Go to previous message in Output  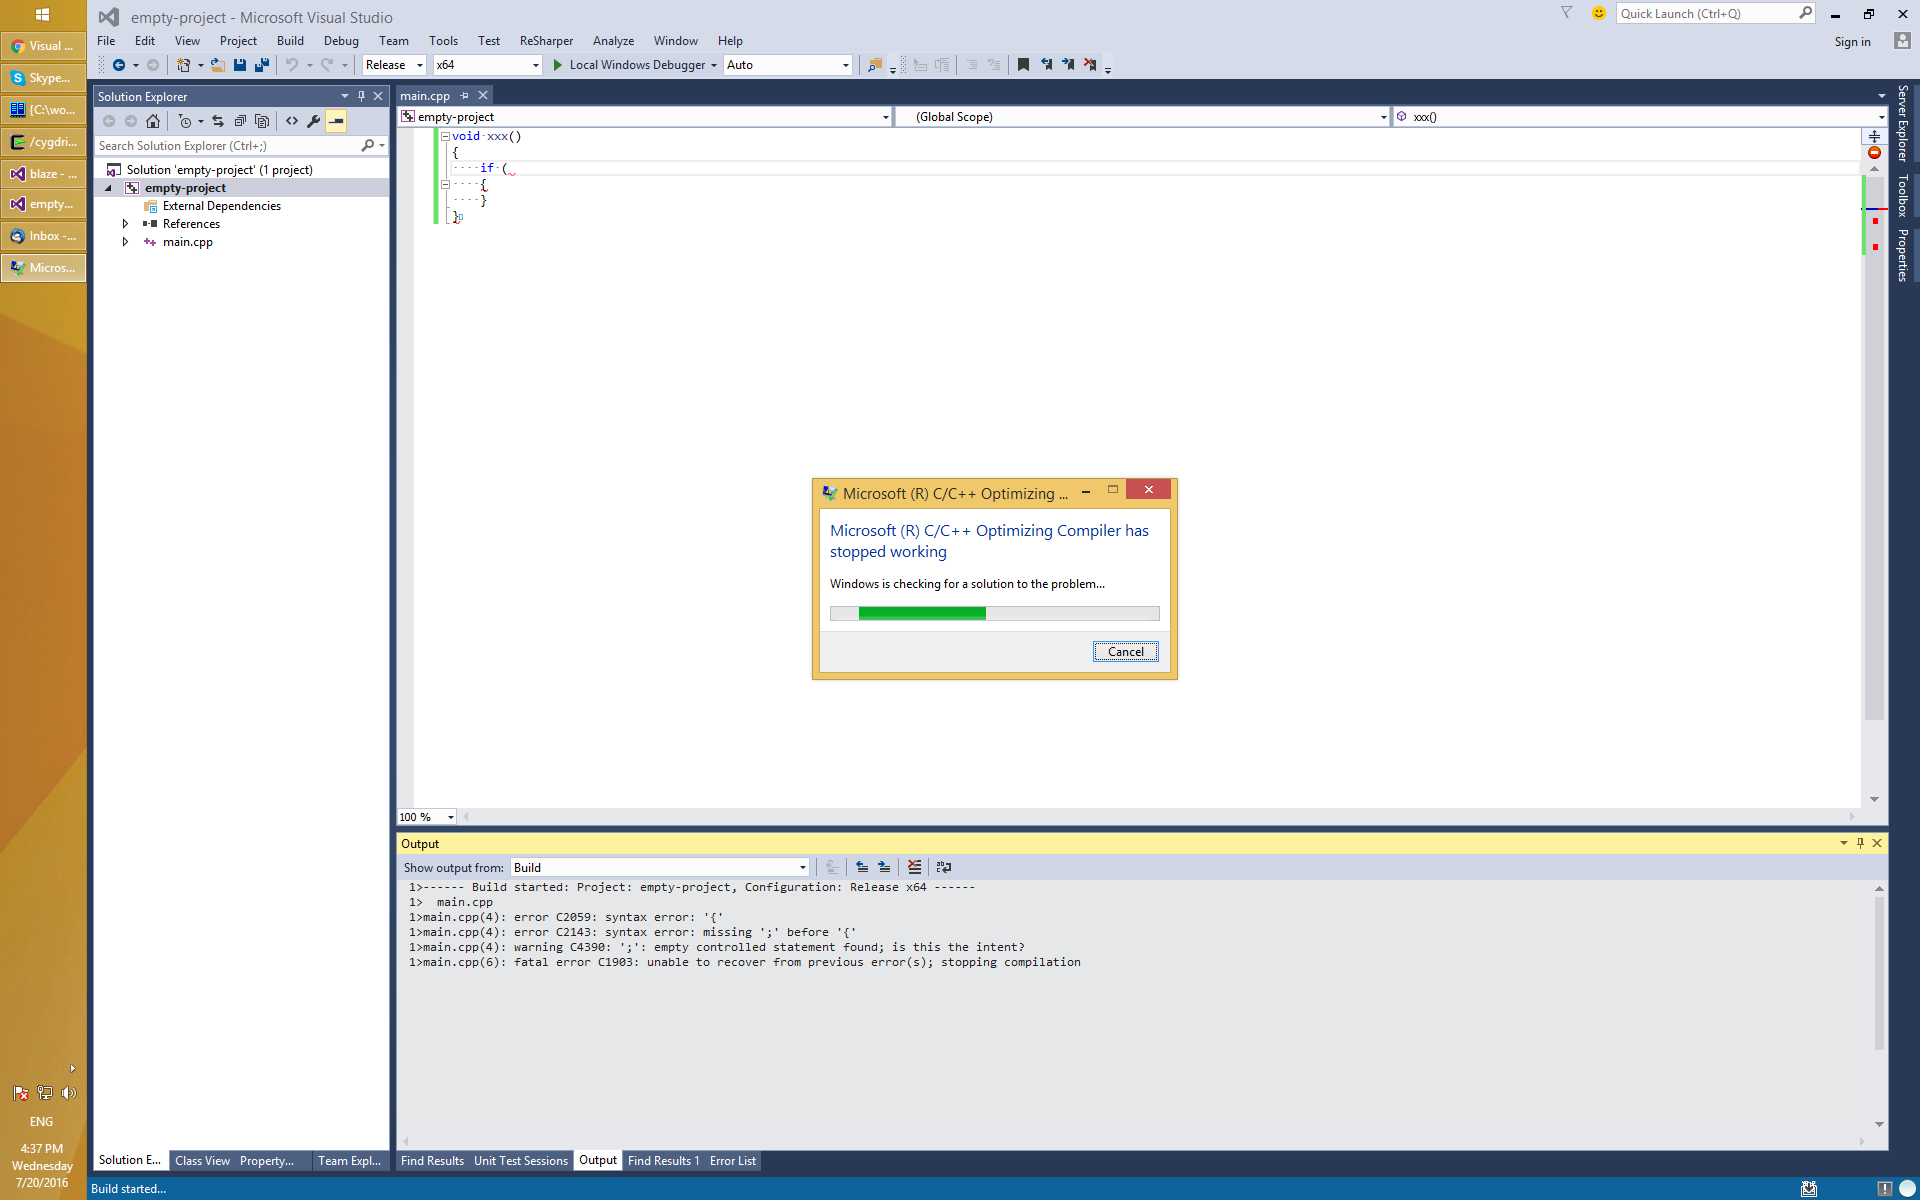(x=862, y=867)
